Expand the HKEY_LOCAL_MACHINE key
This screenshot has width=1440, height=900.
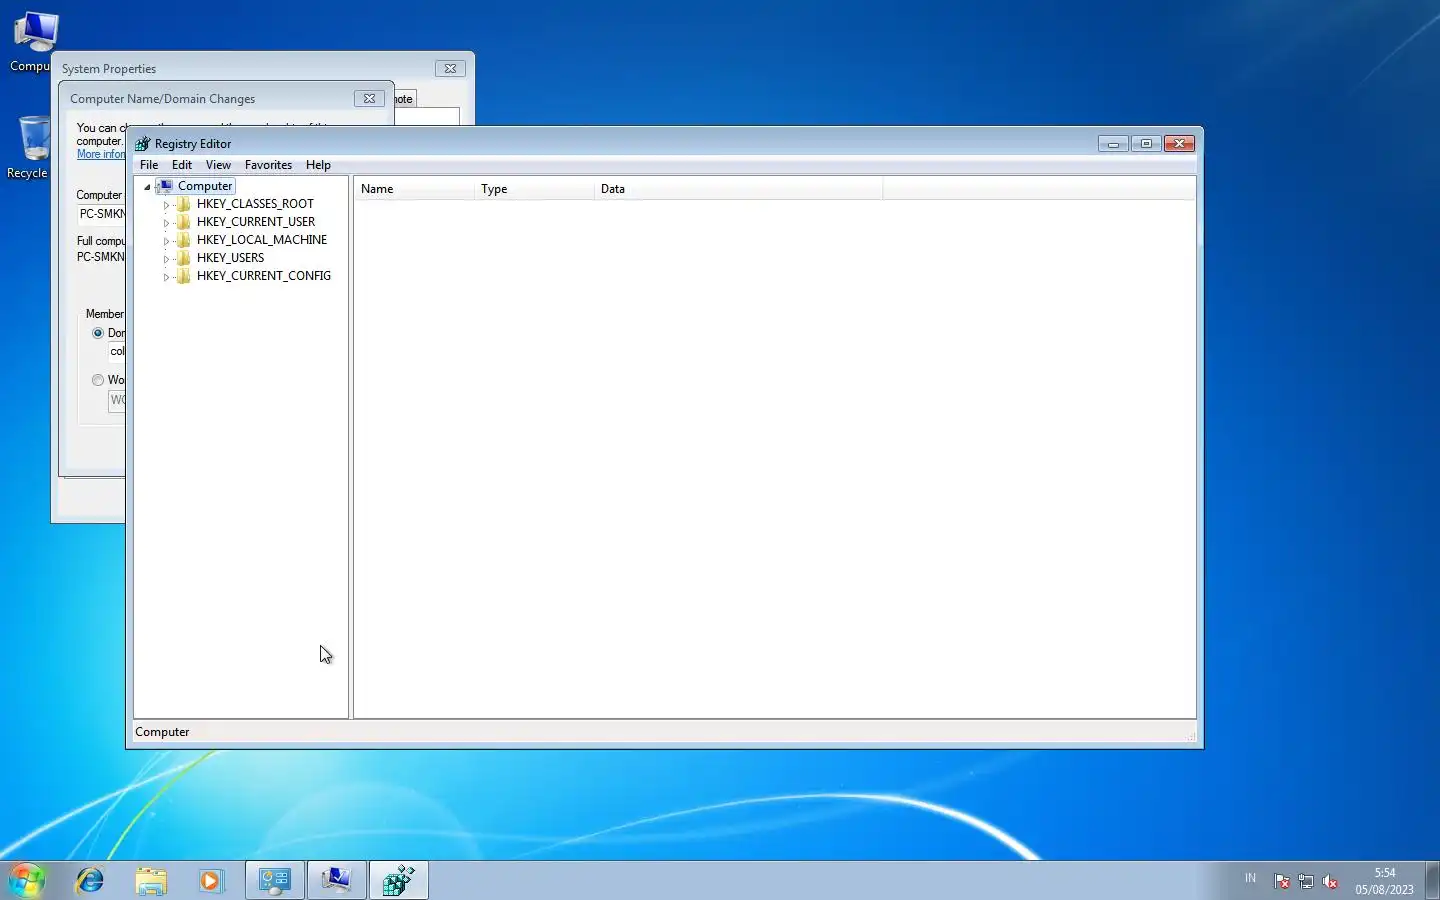[166, 240]
